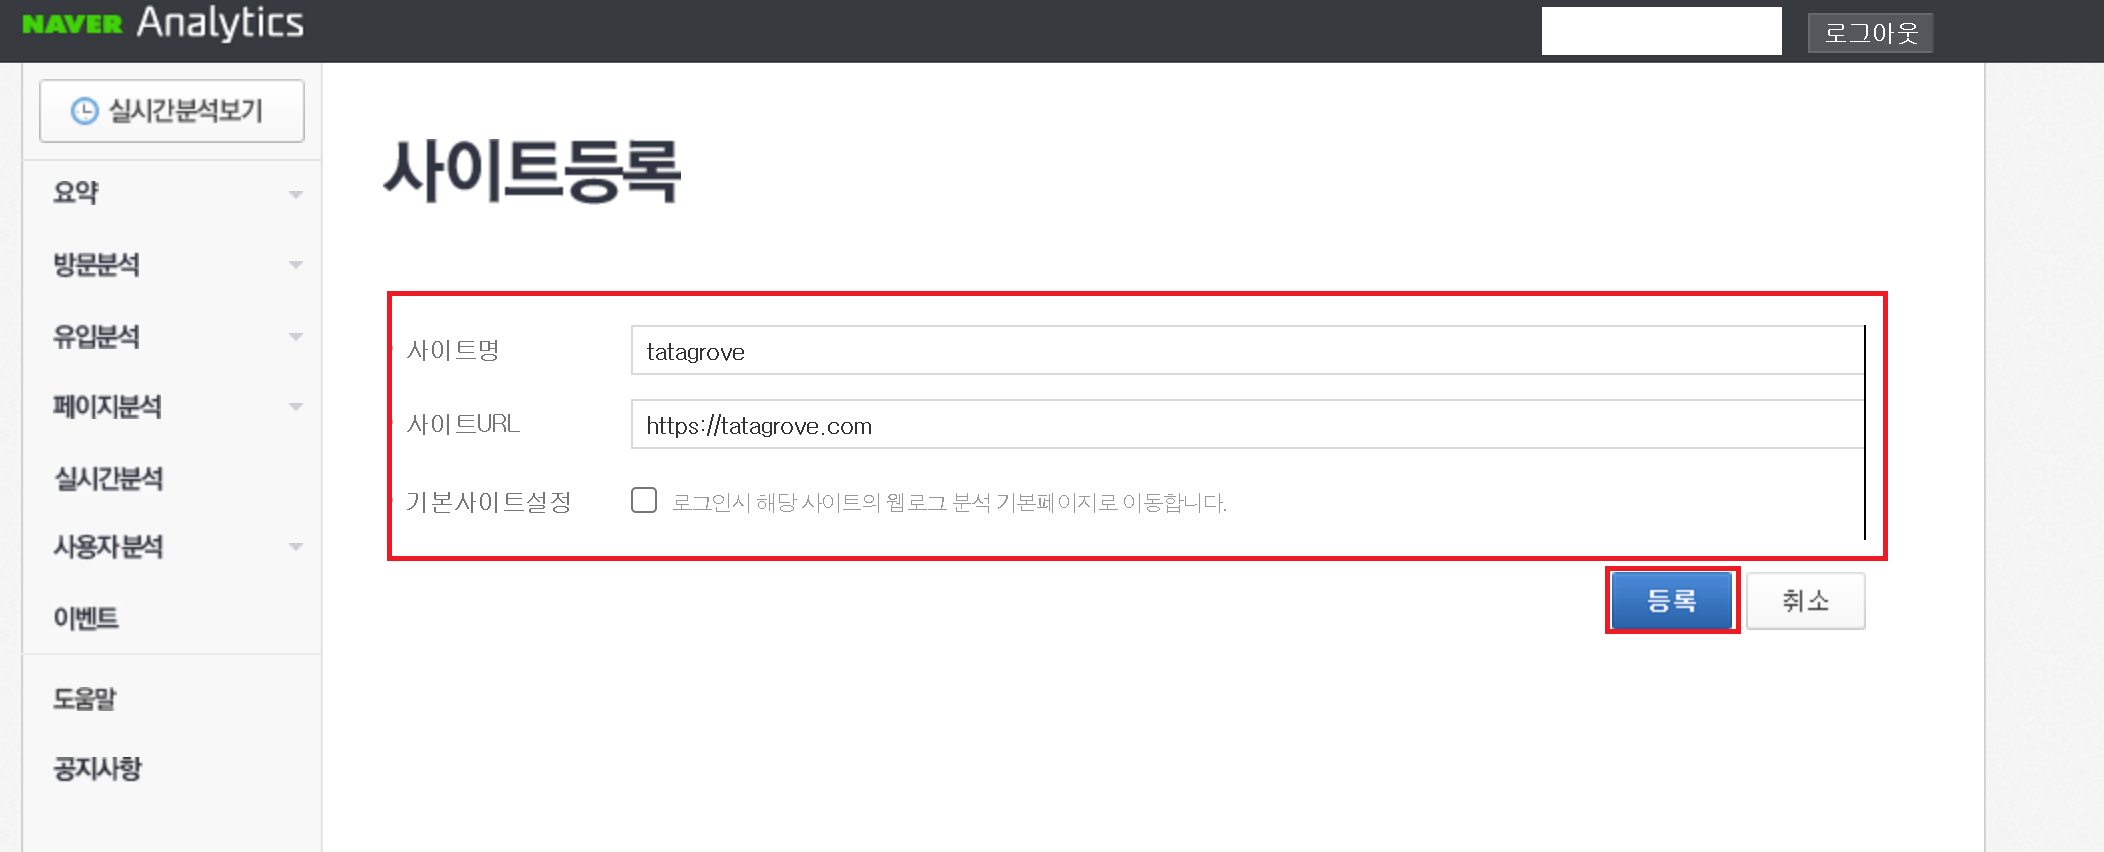2104x852 pixels.
Task: Open the 페이지분석 menu item
Action: tap(107, 407)
